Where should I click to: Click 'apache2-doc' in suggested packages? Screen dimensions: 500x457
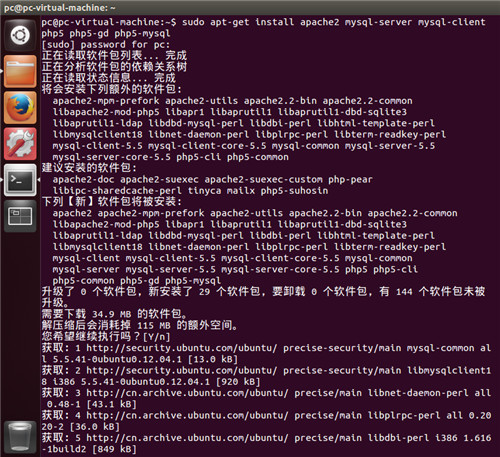pyautogui.click(x=83, y=180)
